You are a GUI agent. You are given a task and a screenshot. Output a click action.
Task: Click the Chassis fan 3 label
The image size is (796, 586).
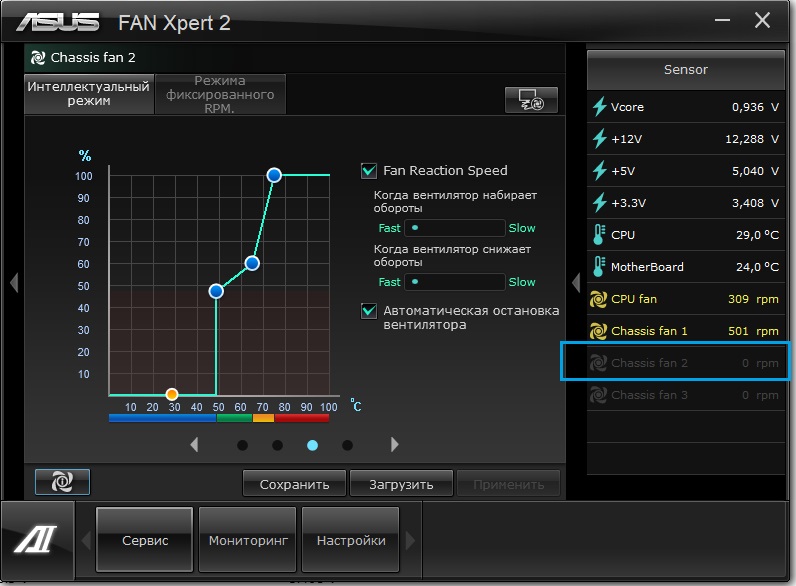(649, 395)
